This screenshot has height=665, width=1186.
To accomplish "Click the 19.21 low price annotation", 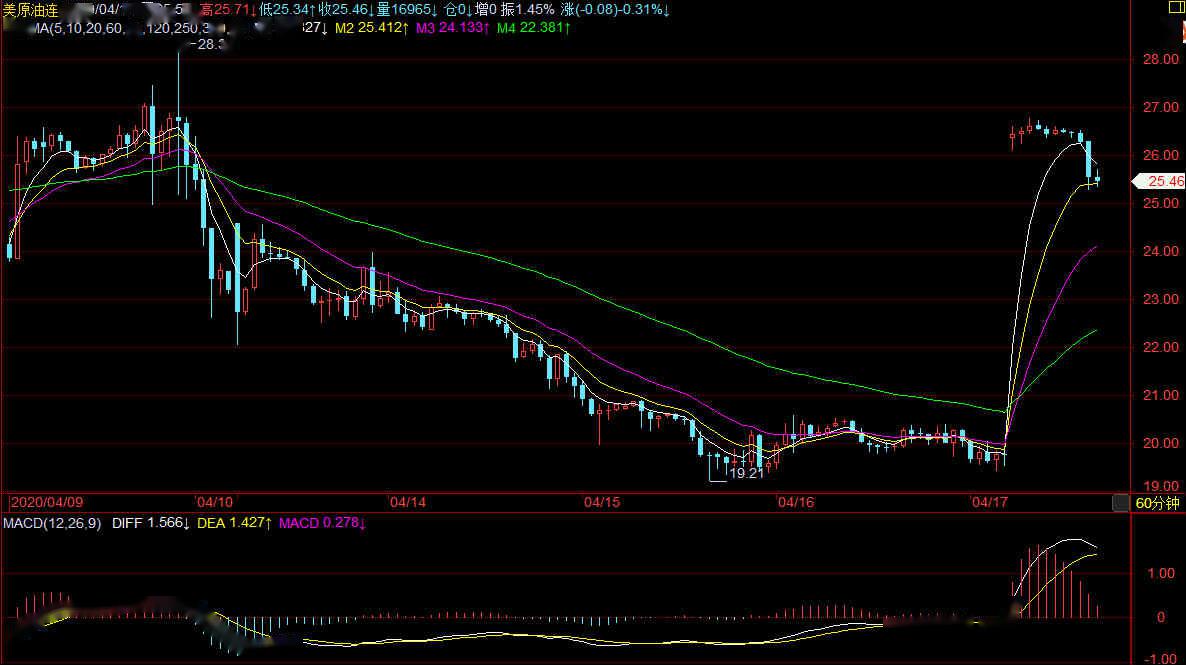I will click(746, 474).
